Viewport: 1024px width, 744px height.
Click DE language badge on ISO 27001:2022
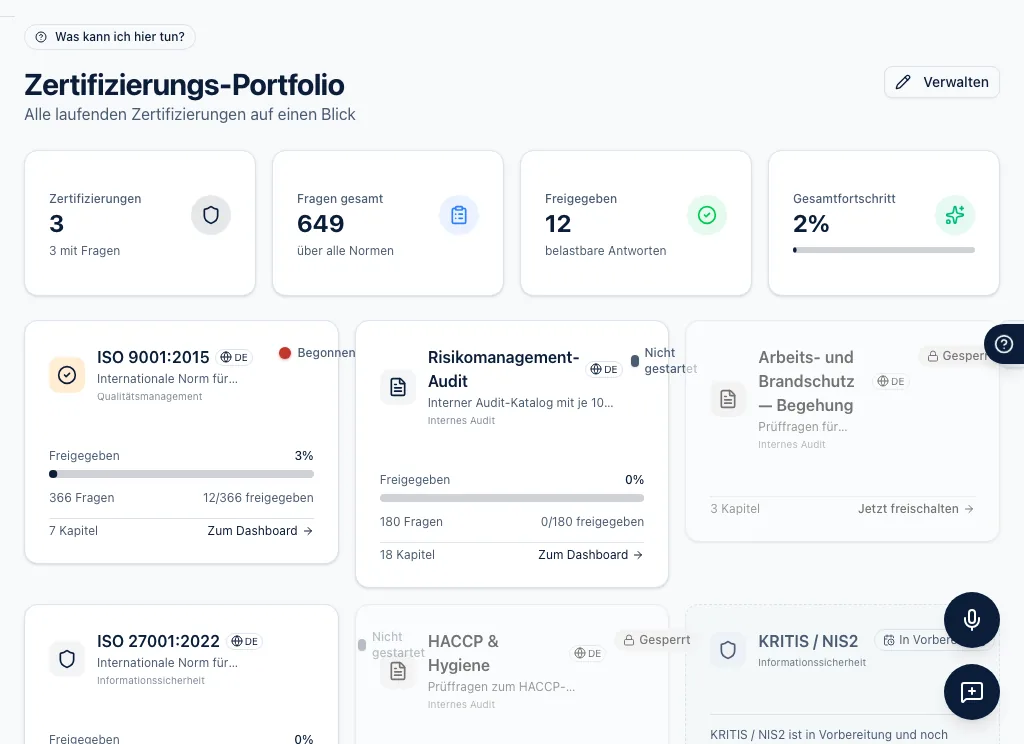tap(244, 641)
